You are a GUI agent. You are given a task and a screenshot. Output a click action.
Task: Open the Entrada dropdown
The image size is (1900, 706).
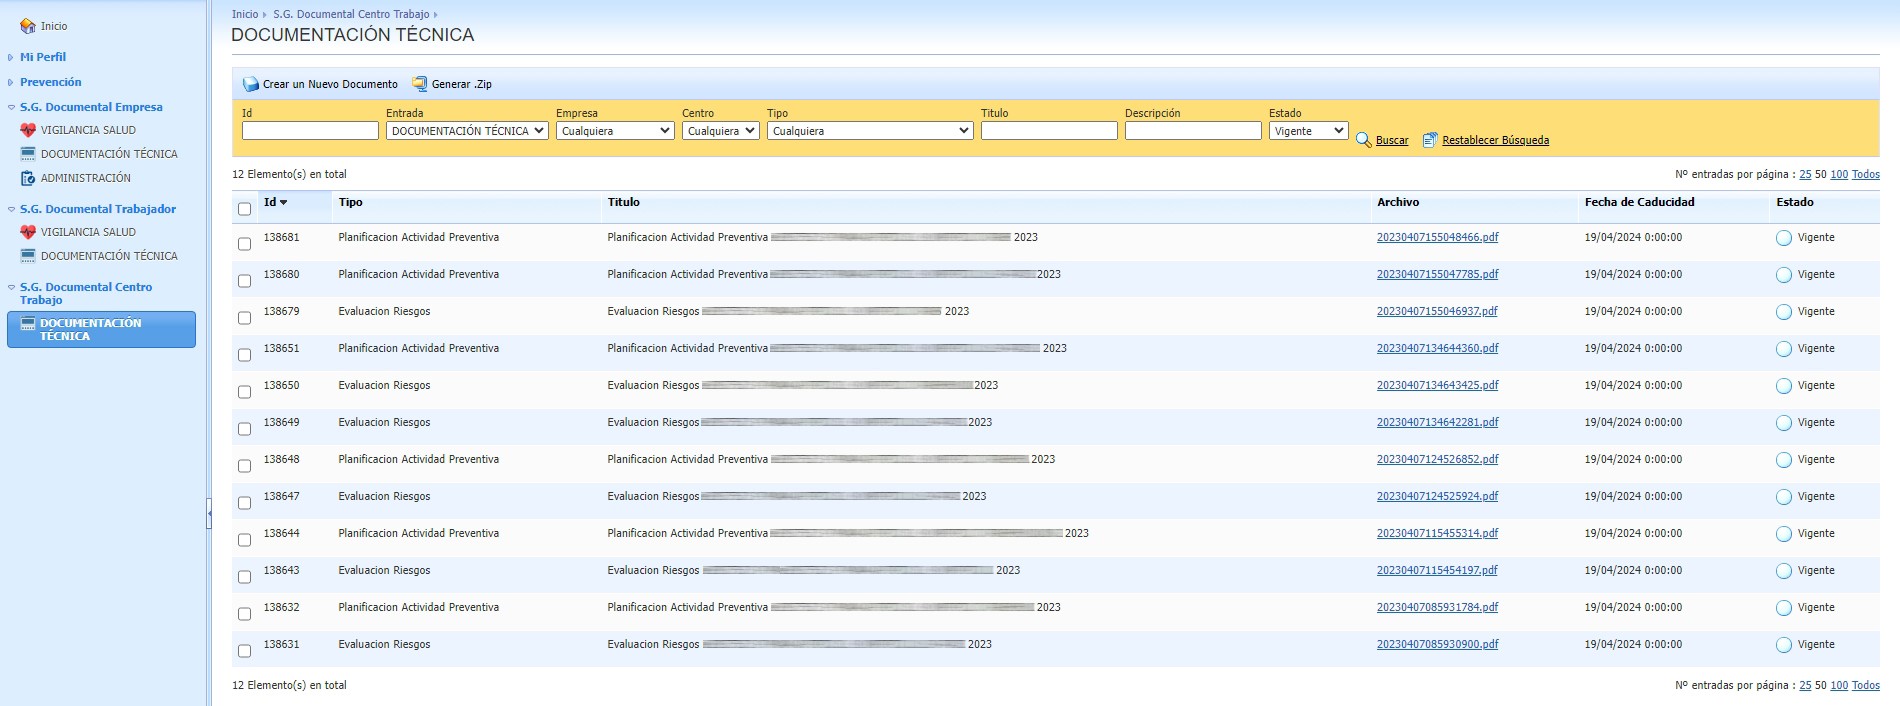467,131
